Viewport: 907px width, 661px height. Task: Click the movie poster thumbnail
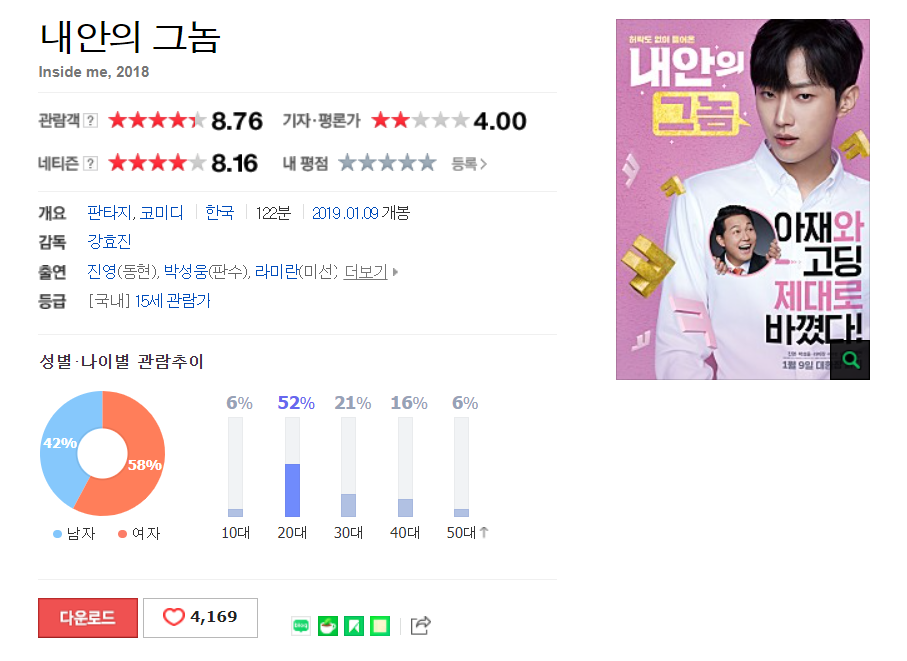point(743,200)
